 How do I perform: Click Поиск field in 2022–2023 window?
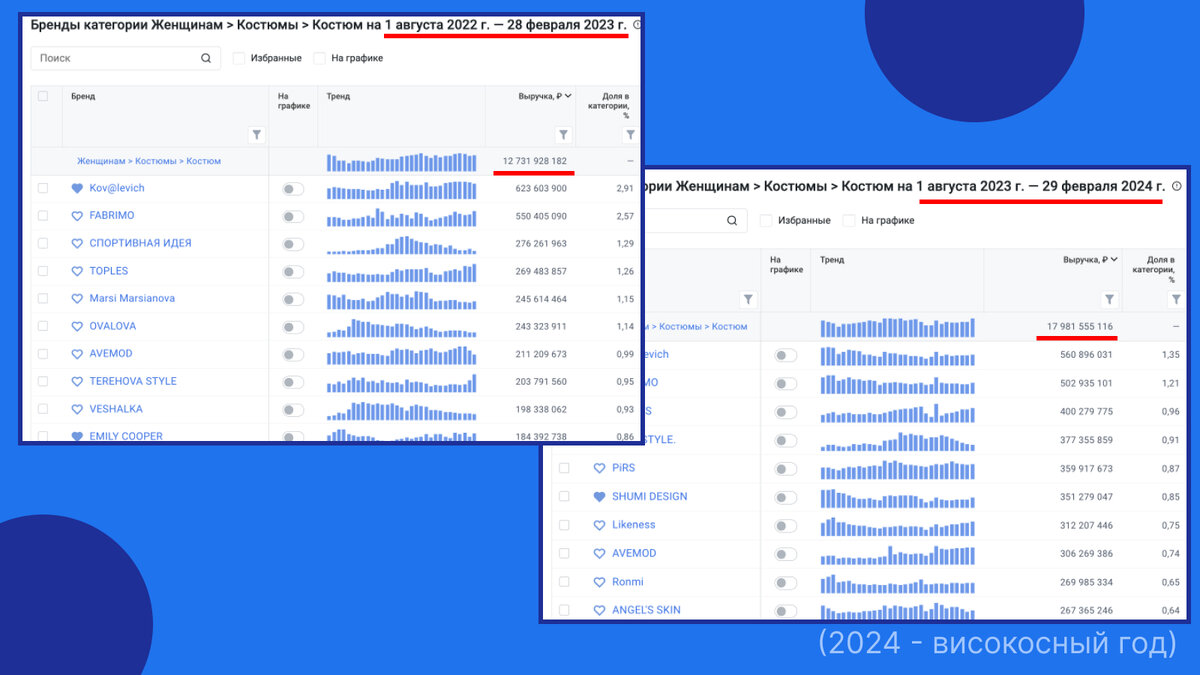pyautogui.click(x=125, y=58)
